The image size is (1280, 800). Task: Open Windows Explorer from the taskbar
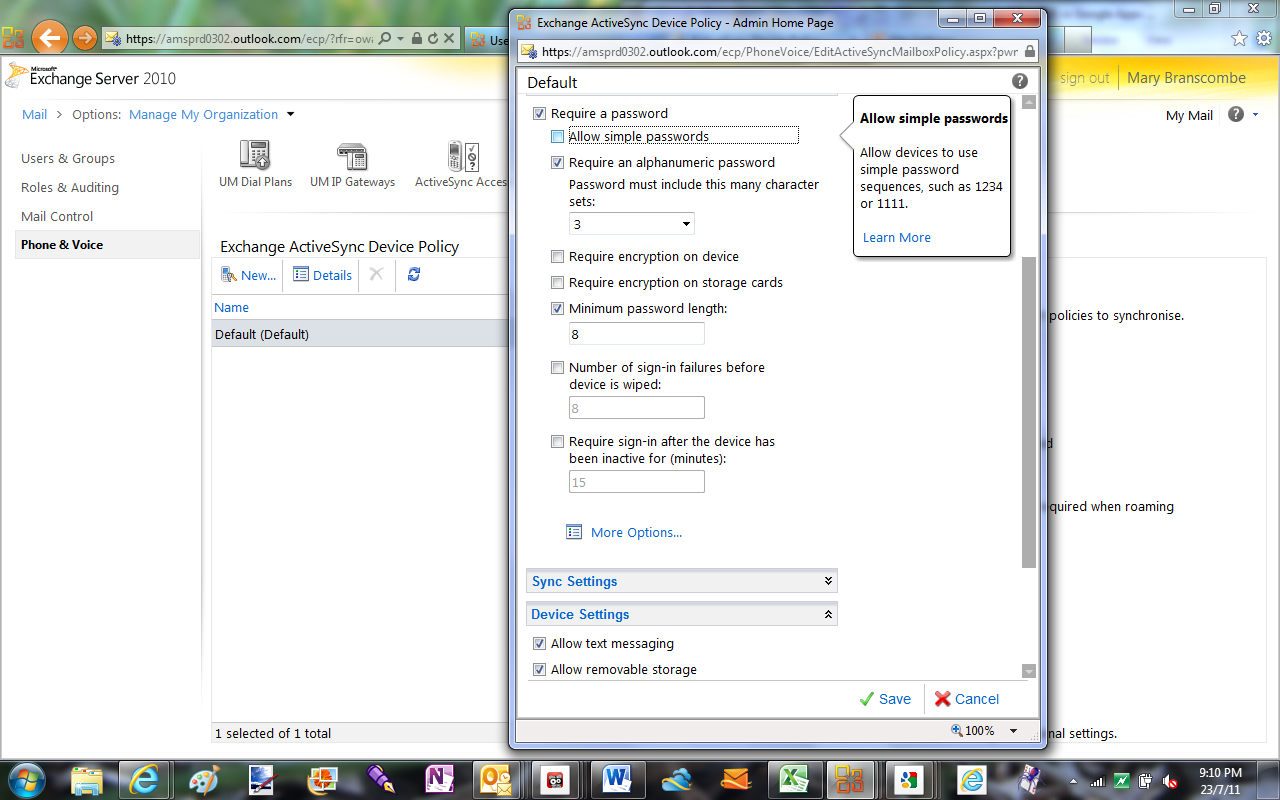(88, 779)
